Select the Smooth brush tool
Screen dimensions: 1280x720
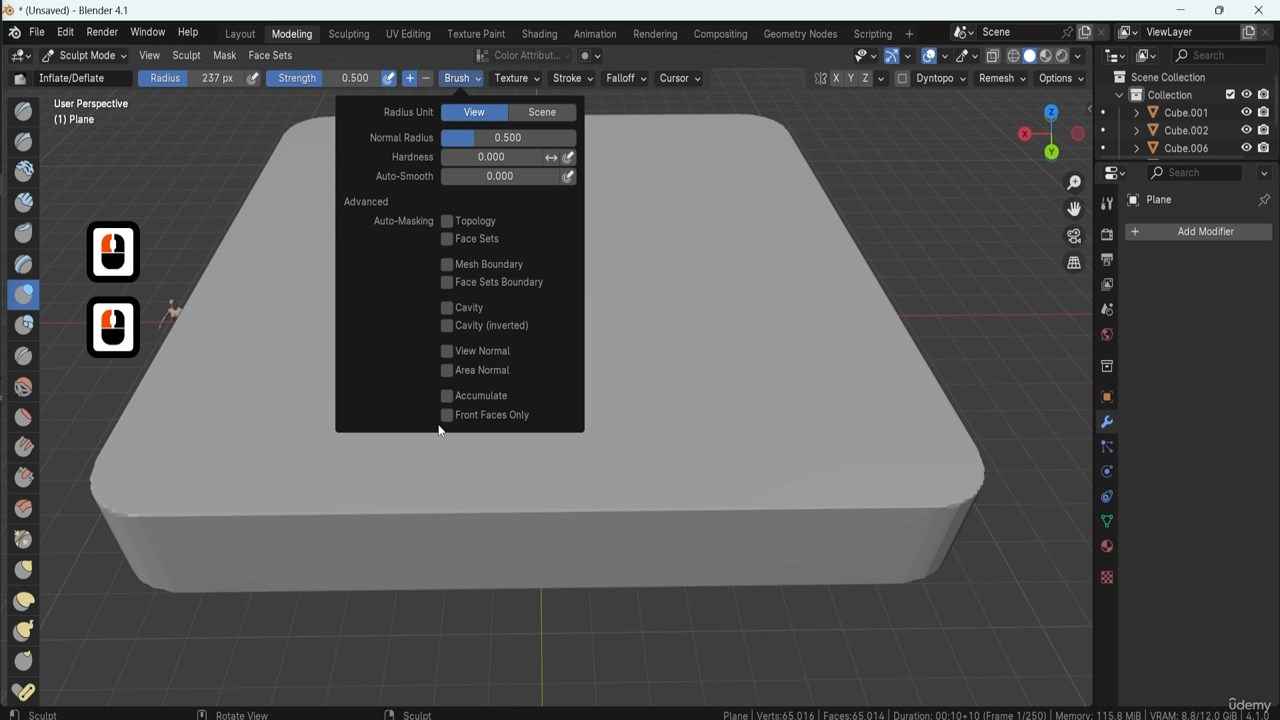coord(24,386)
